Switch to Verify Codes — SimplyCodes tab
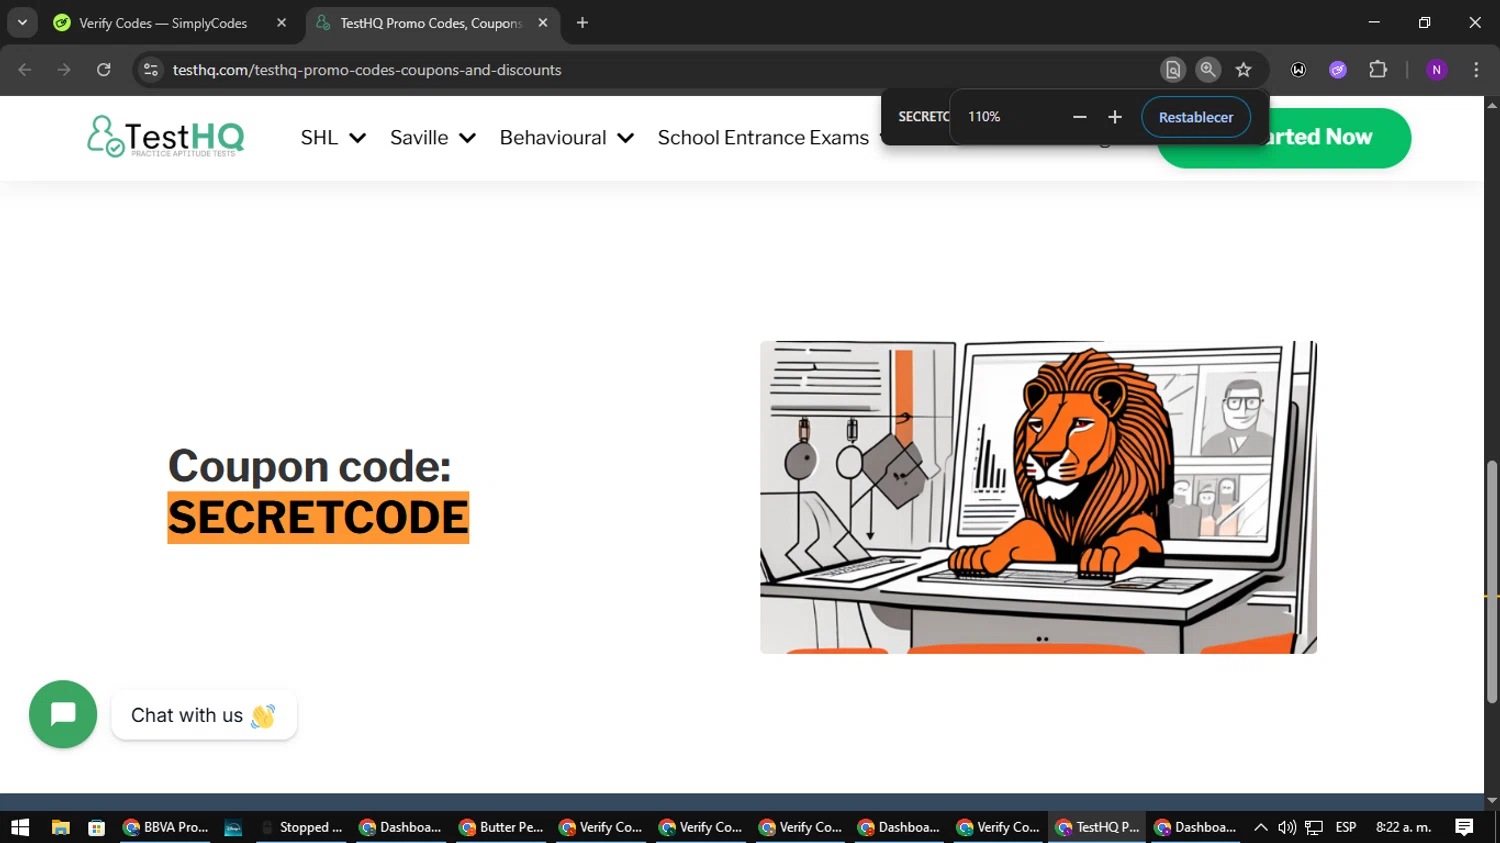This screenshot has width=1500, height=843. click(x=163, y=23)
